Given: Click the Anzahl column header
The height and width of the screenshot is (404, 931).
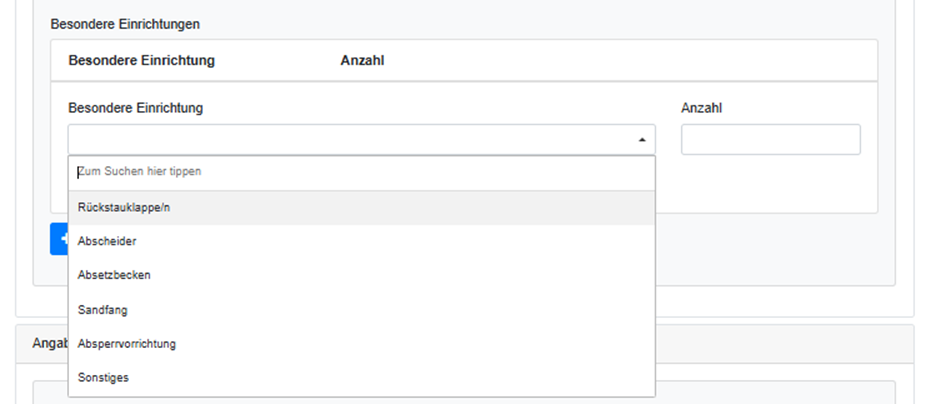Looking at the screenshot, I should pyautogui.click(x=363, y=61).
